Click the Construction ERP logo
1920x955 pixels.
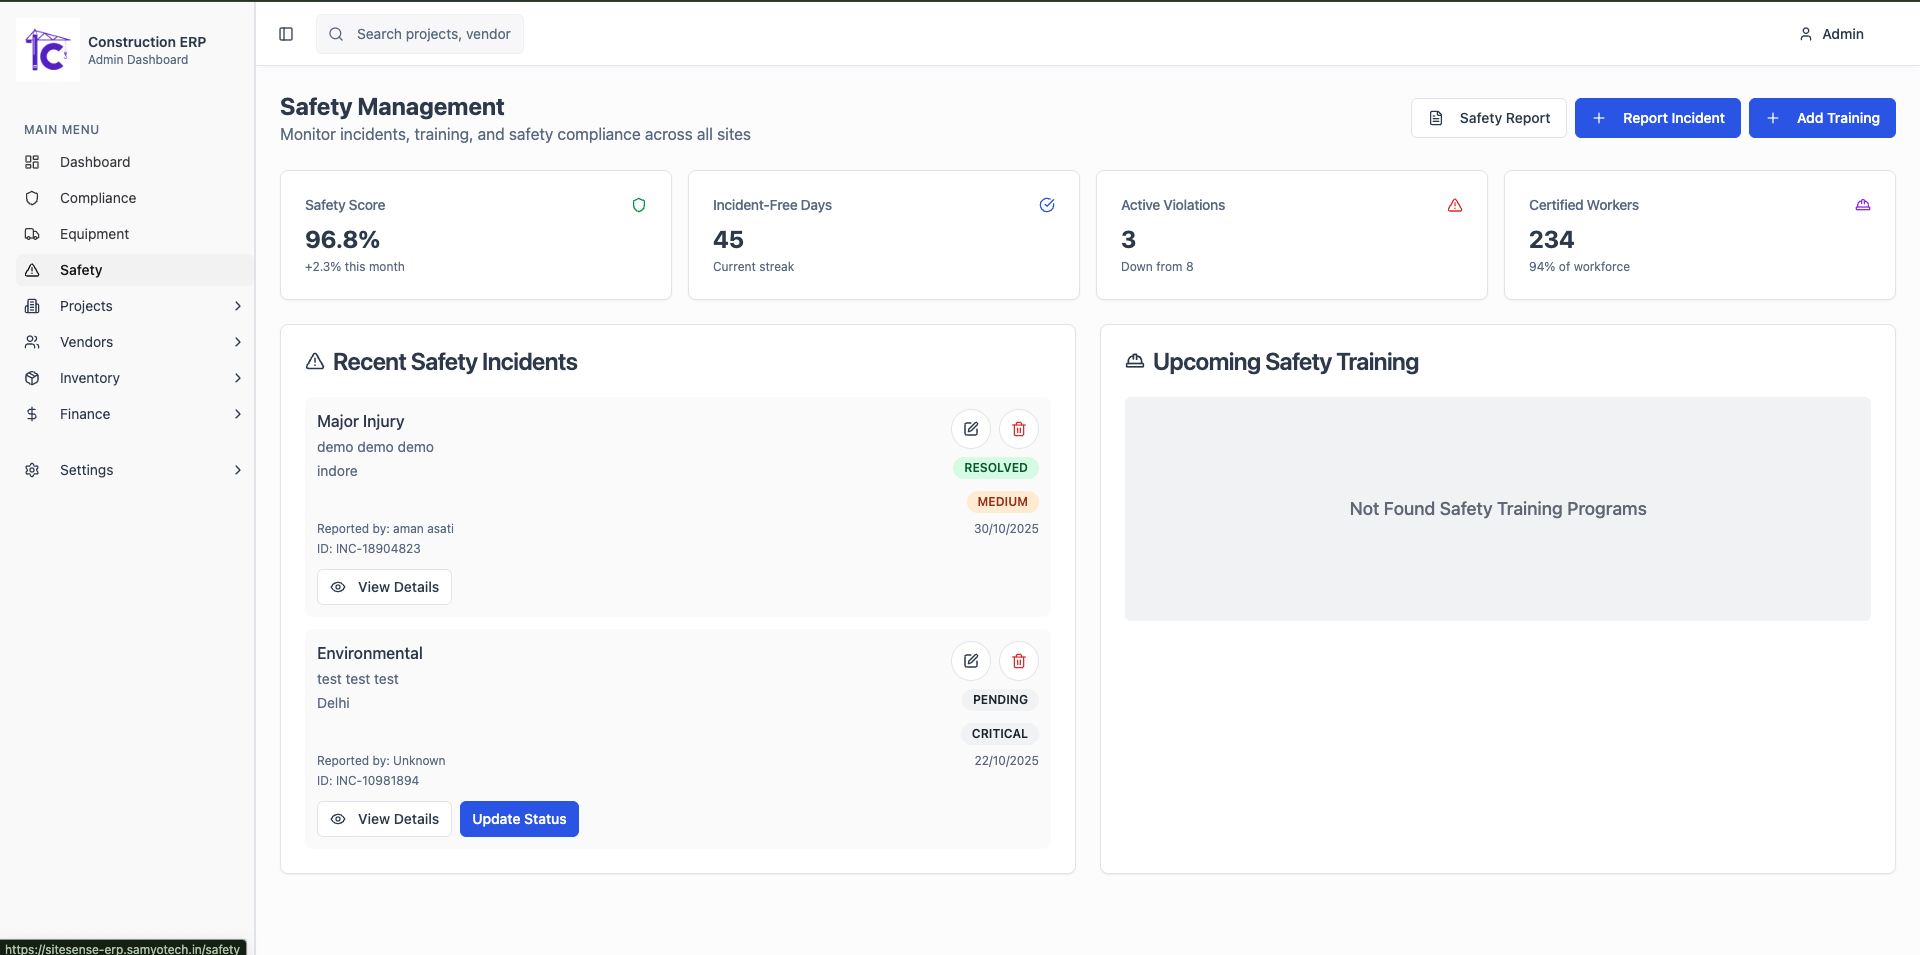pos(48,50)
